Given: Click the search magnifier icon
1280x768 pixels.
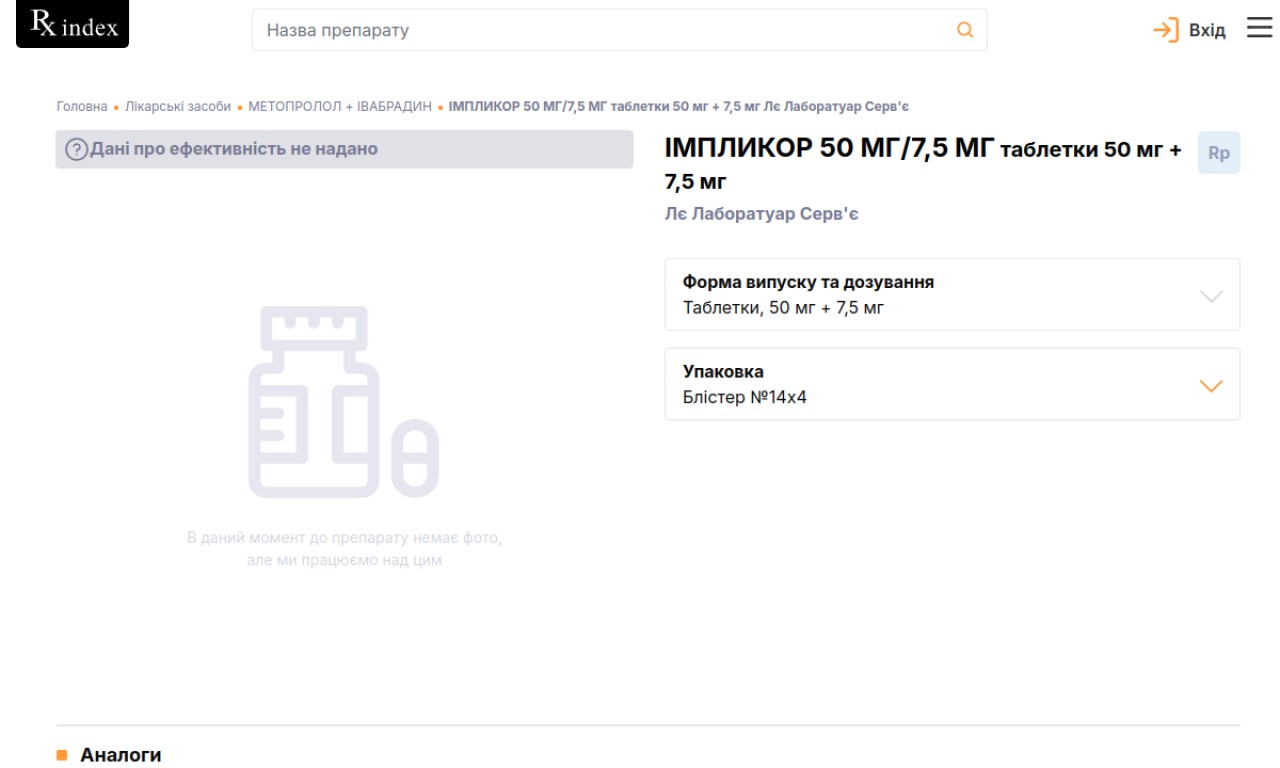Looking at the screenshot, I should (x=965, y=30).
